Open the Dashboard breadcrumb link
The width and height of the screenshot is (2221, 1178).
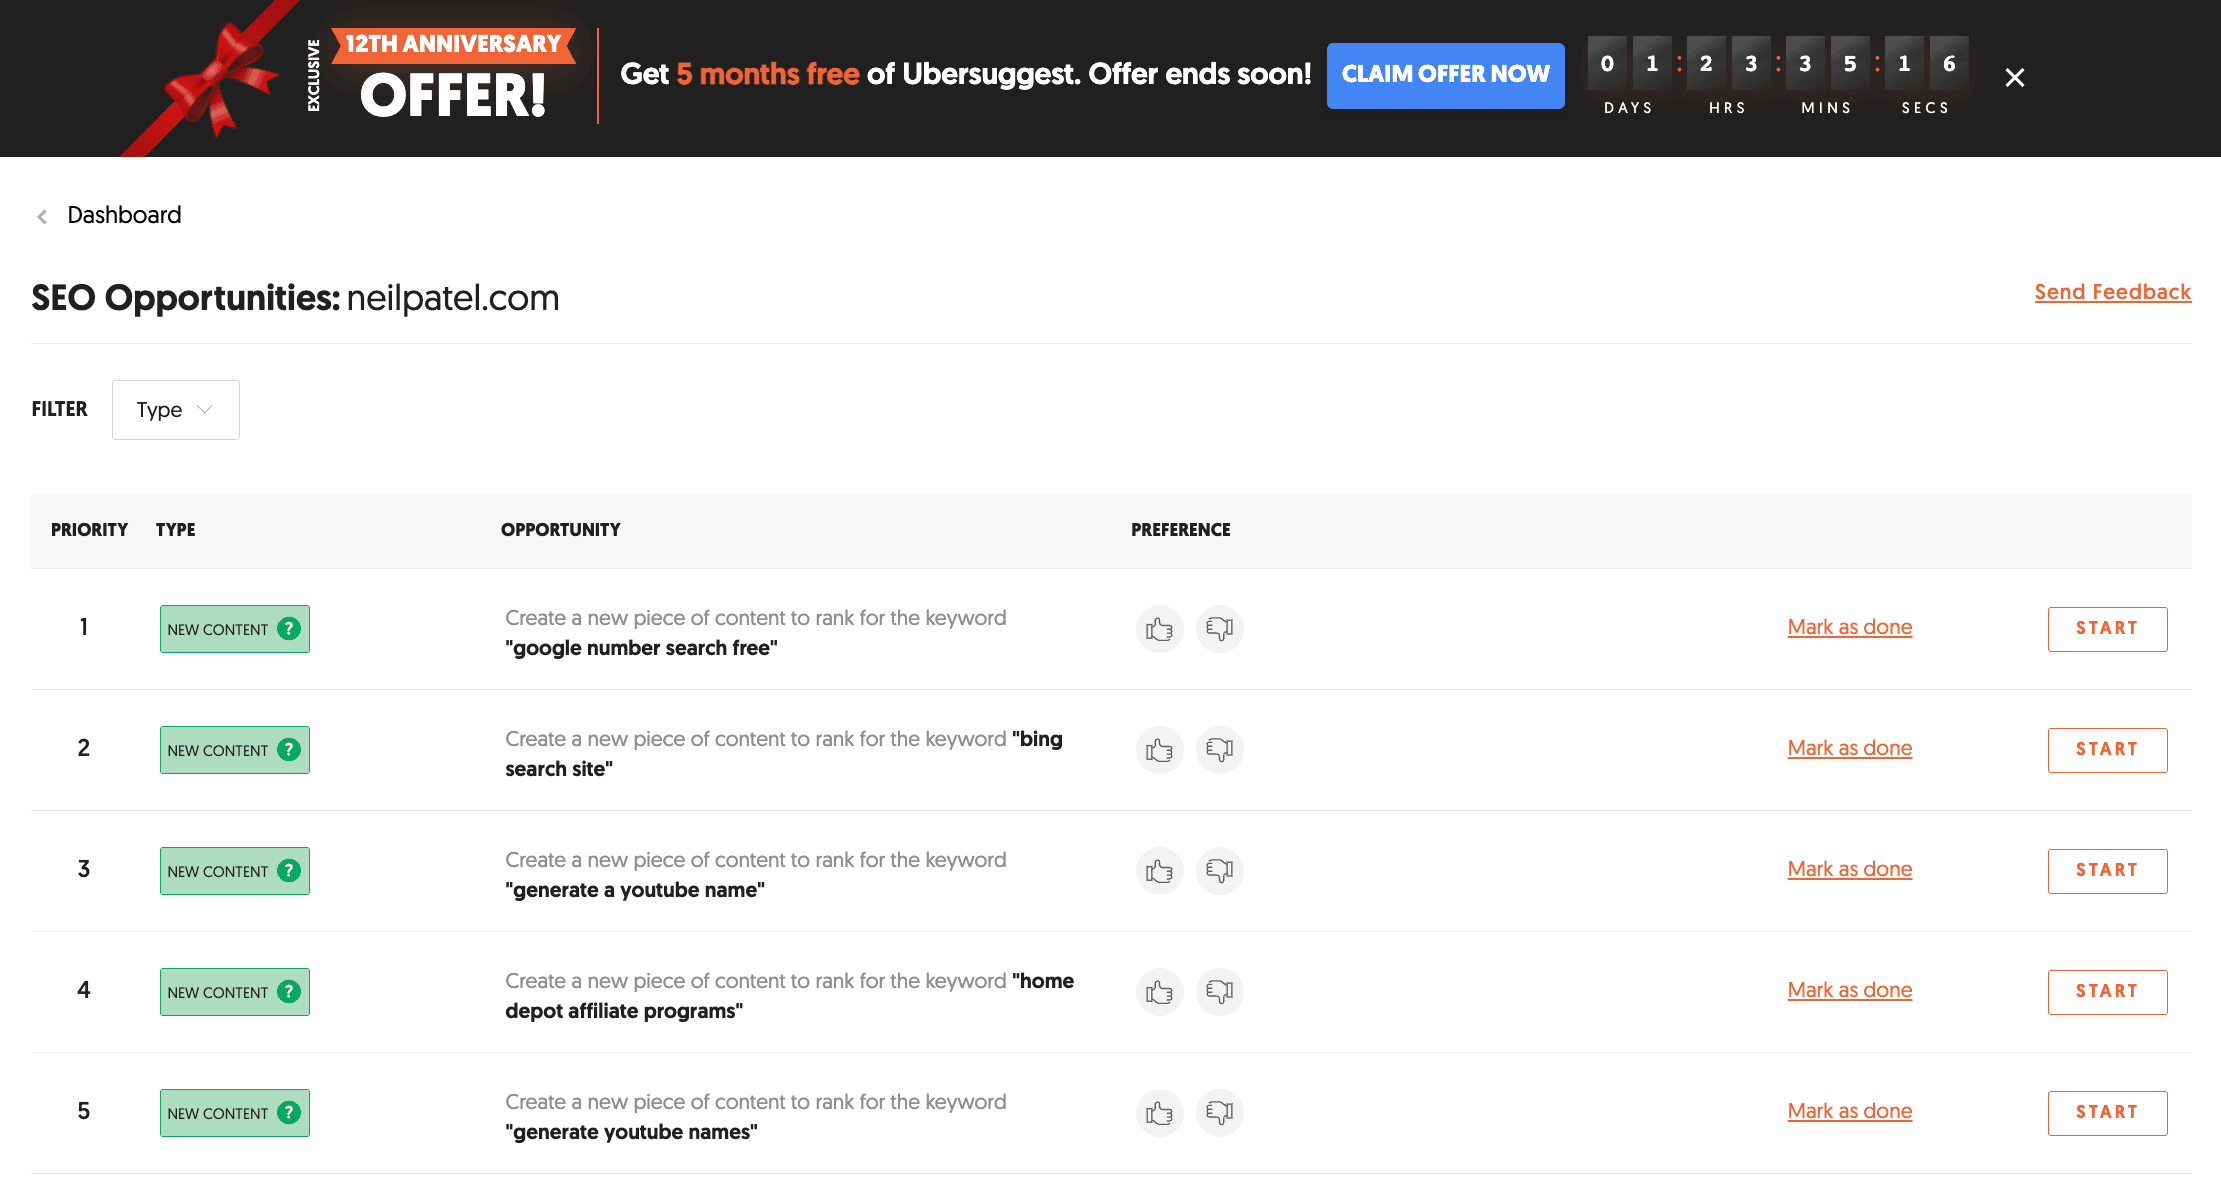[124, 215]
